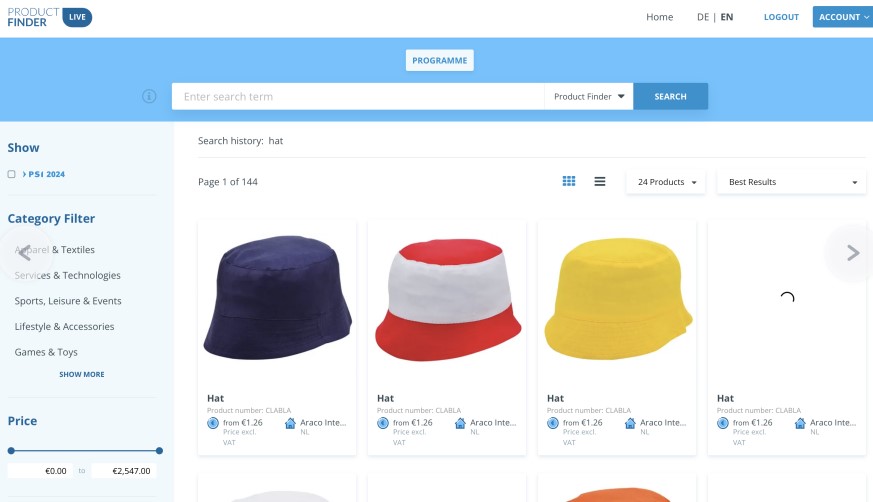Open the PSI 2024 link
Image resolution: width=873 pixels, height=502 pixels.
(44, 174)
